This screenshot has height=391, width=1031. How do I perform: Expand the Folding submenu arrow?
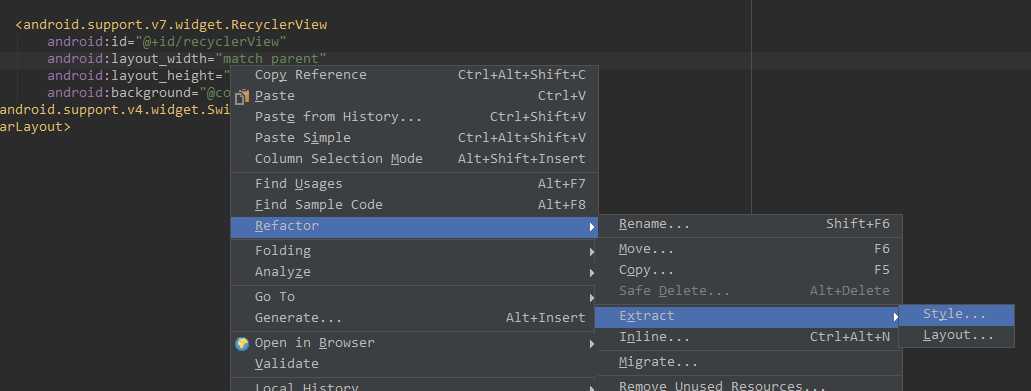592,251
